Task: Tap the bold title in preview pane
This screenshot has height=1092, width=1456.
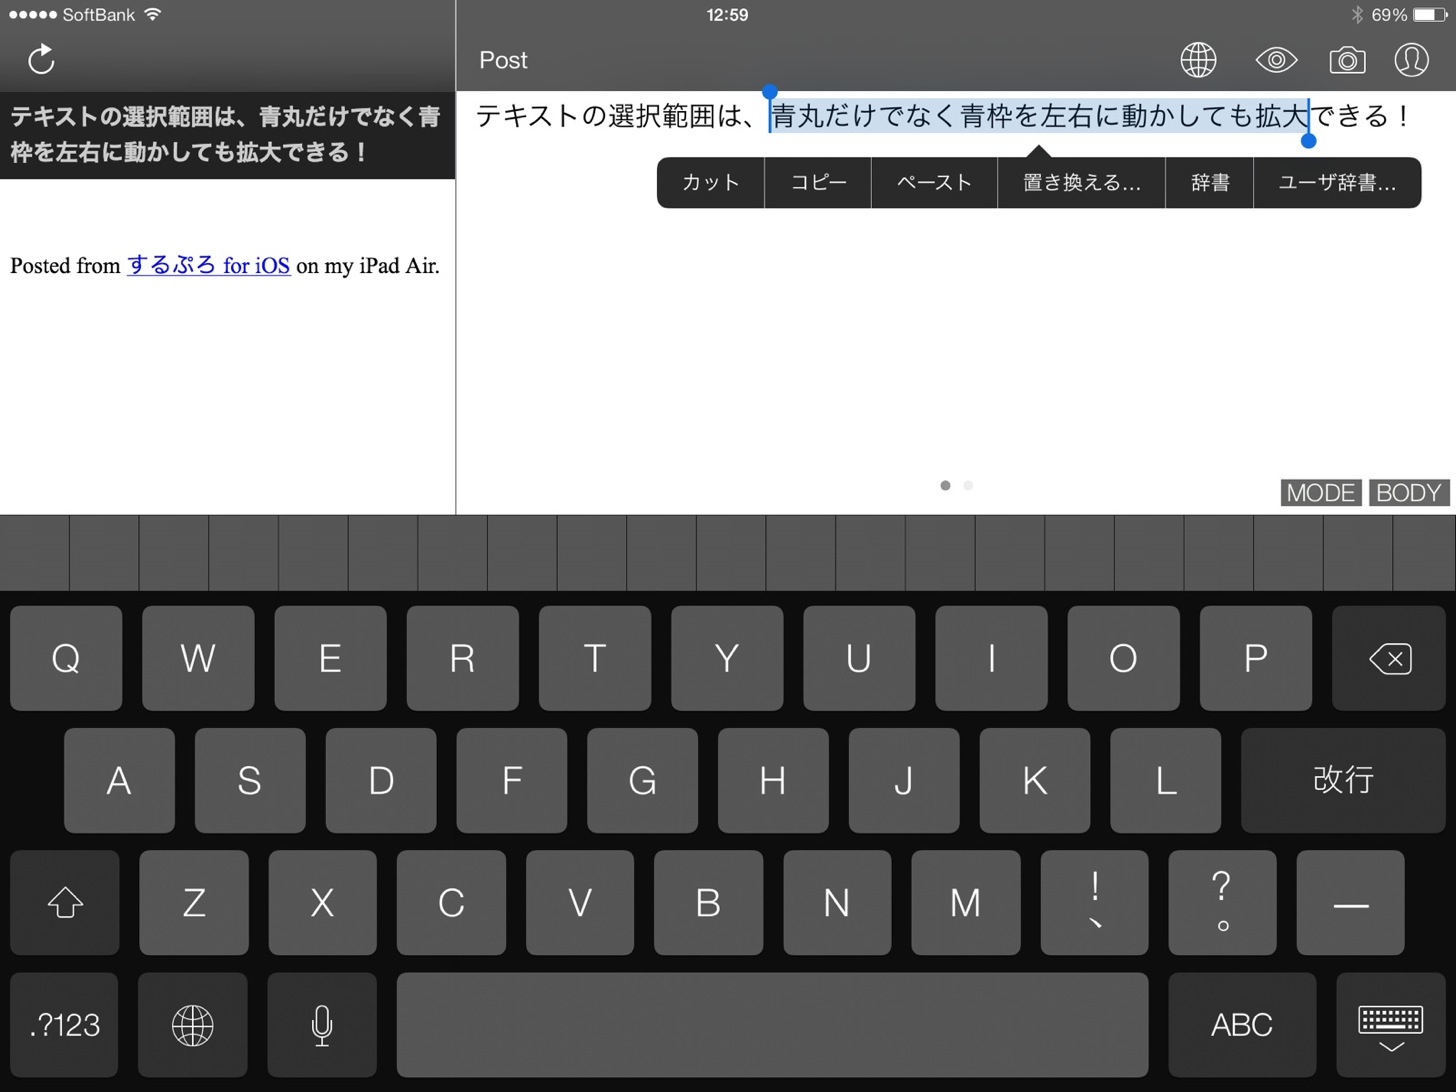Action: 226,134
